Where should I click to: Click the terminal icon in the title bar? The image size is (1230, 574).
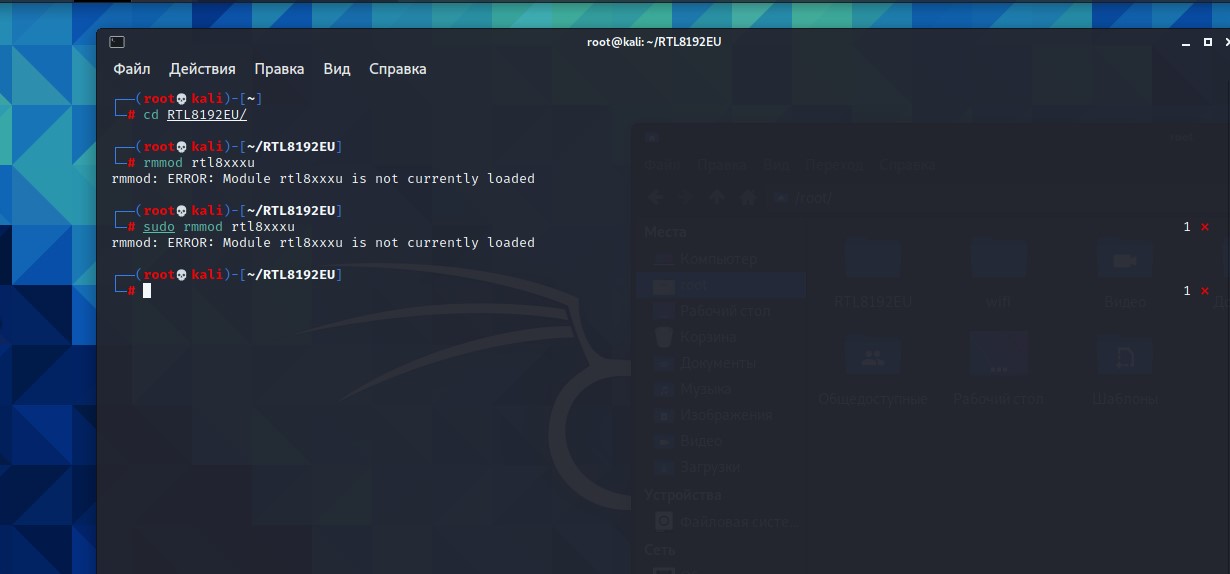(117, 42)
